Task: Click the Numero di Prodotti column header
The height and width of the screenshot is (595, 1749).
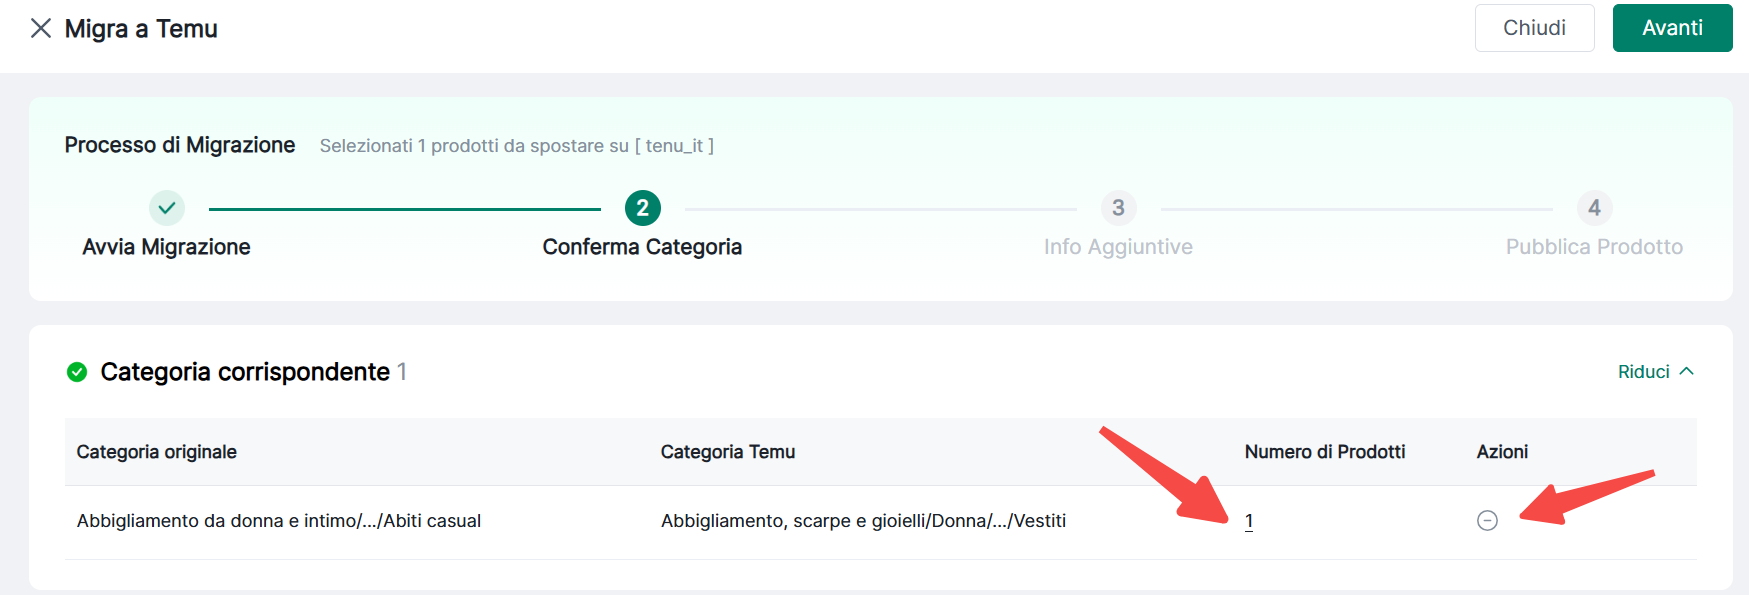Action: pyautogui.click(x=1324, y=452)
